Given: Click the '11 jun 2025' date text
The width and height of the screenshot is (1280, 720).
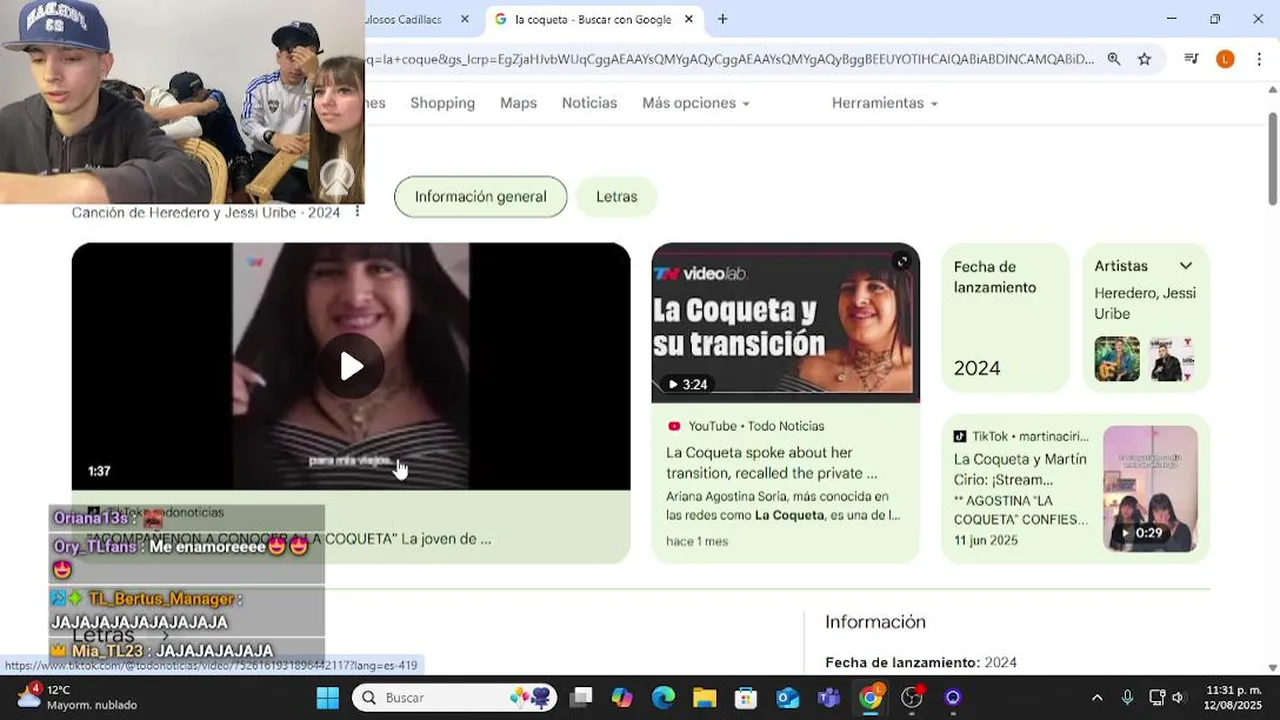Looking at the screenshot, I should point(986,540).
